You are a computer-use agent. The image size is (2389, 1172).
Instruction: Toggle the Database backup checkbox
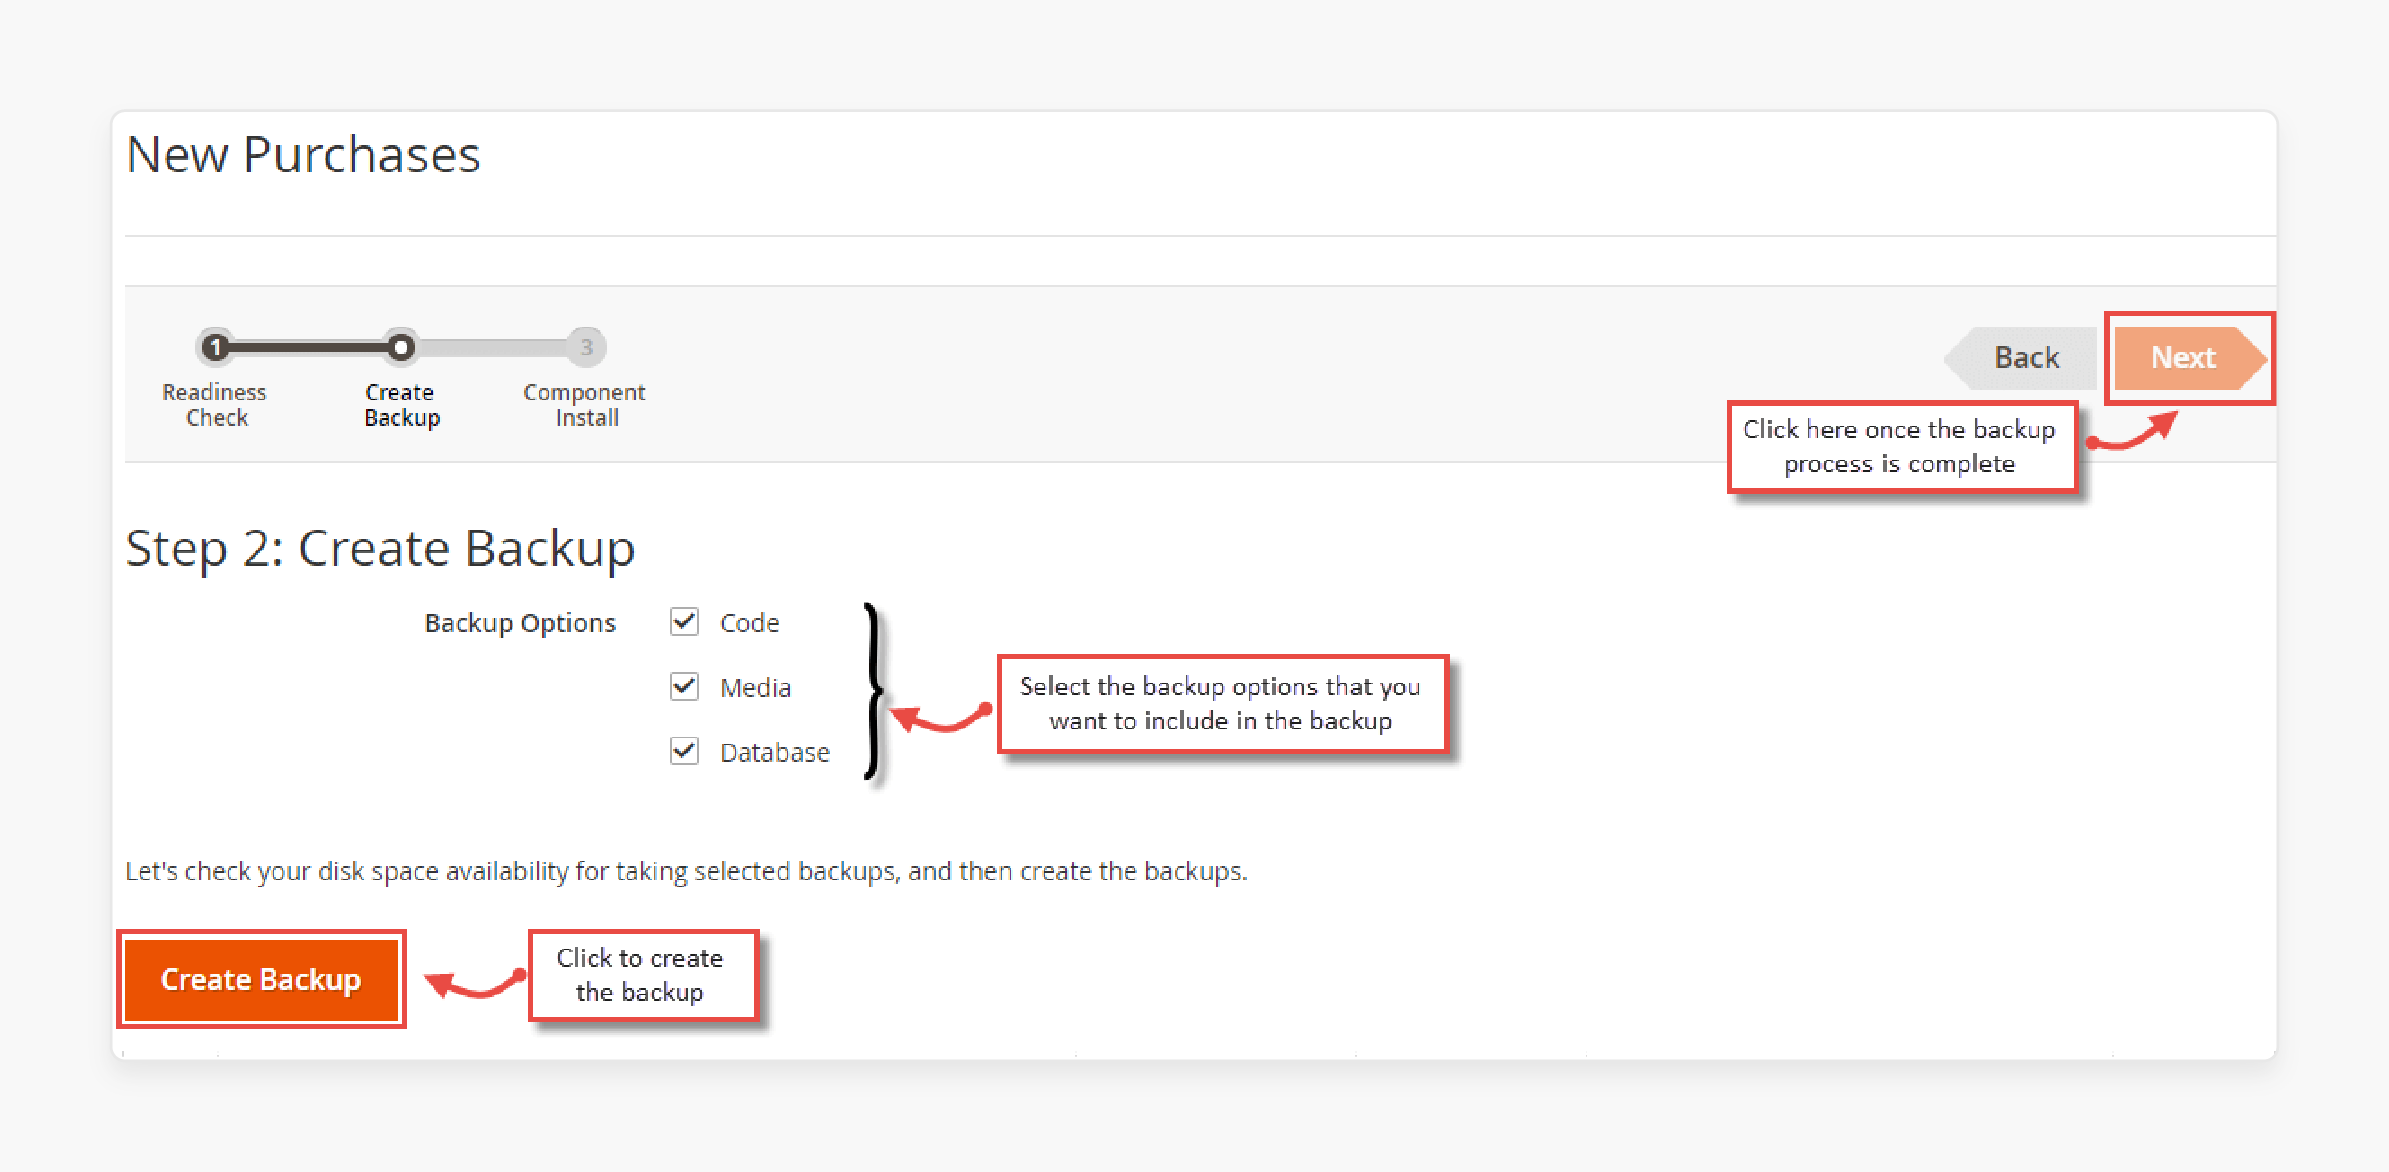tap(684, 751)
